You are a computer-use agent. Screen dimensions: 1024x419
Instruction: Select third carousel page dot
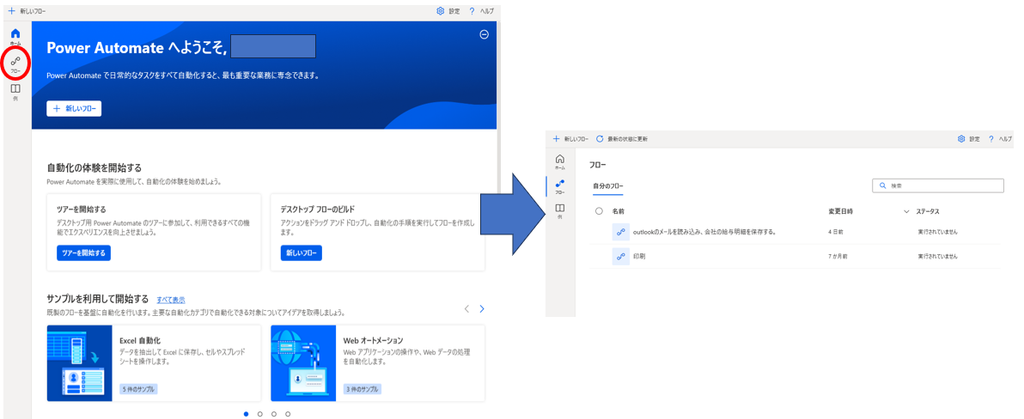pos(274,413)
